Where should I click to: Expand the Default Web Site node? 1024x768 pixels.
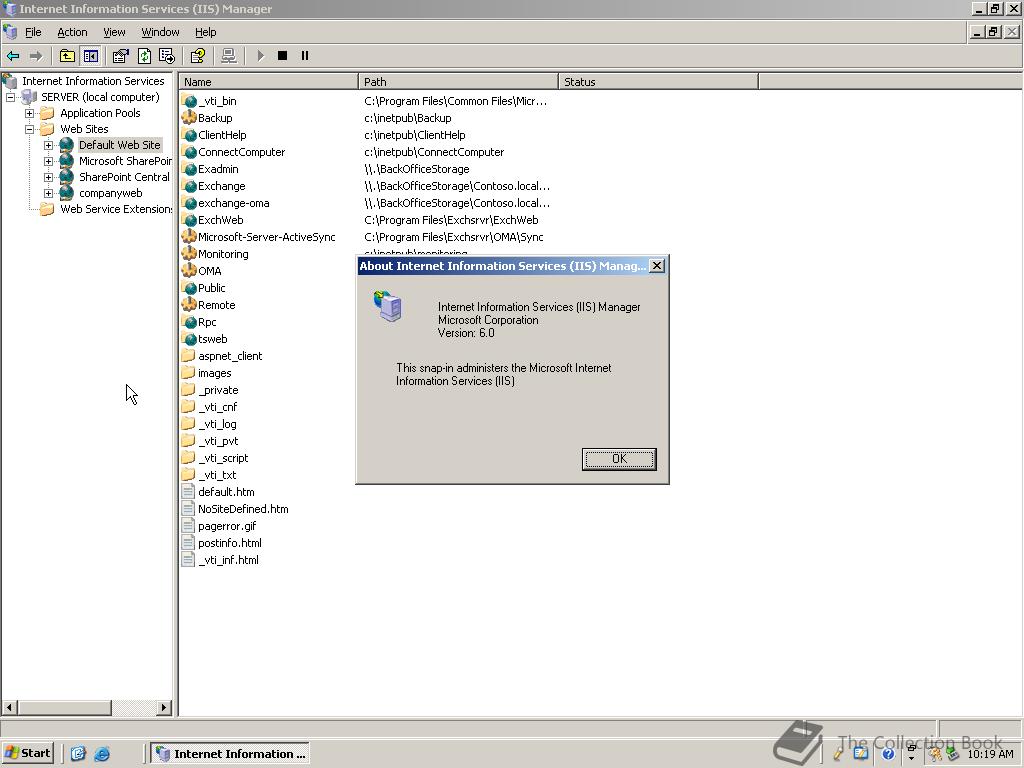click(x=48, y=145)
